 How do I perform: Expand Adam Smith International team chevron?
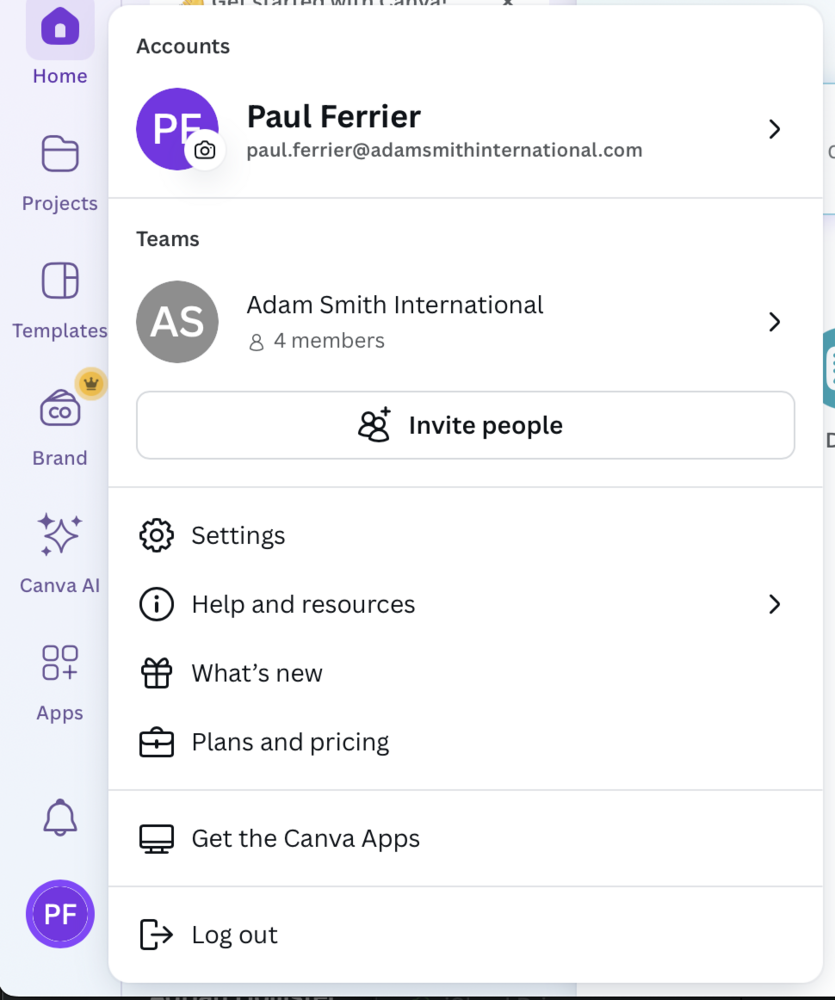pos(774,321)
